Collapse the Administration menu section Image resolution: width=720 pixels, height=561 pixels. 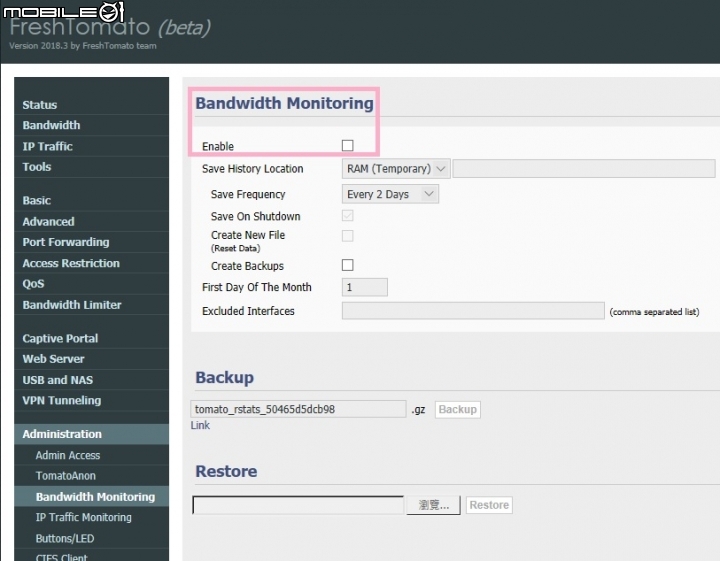91,434
